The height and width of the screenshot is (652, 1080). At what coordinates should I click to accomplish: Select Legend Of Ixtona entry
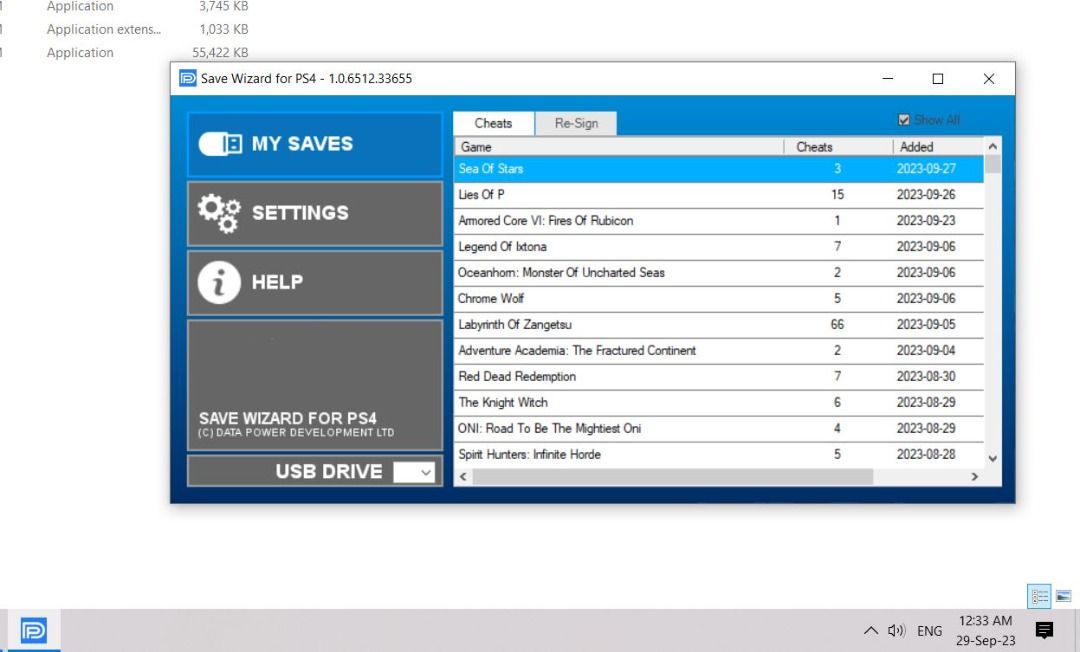(x=718, y=246)
